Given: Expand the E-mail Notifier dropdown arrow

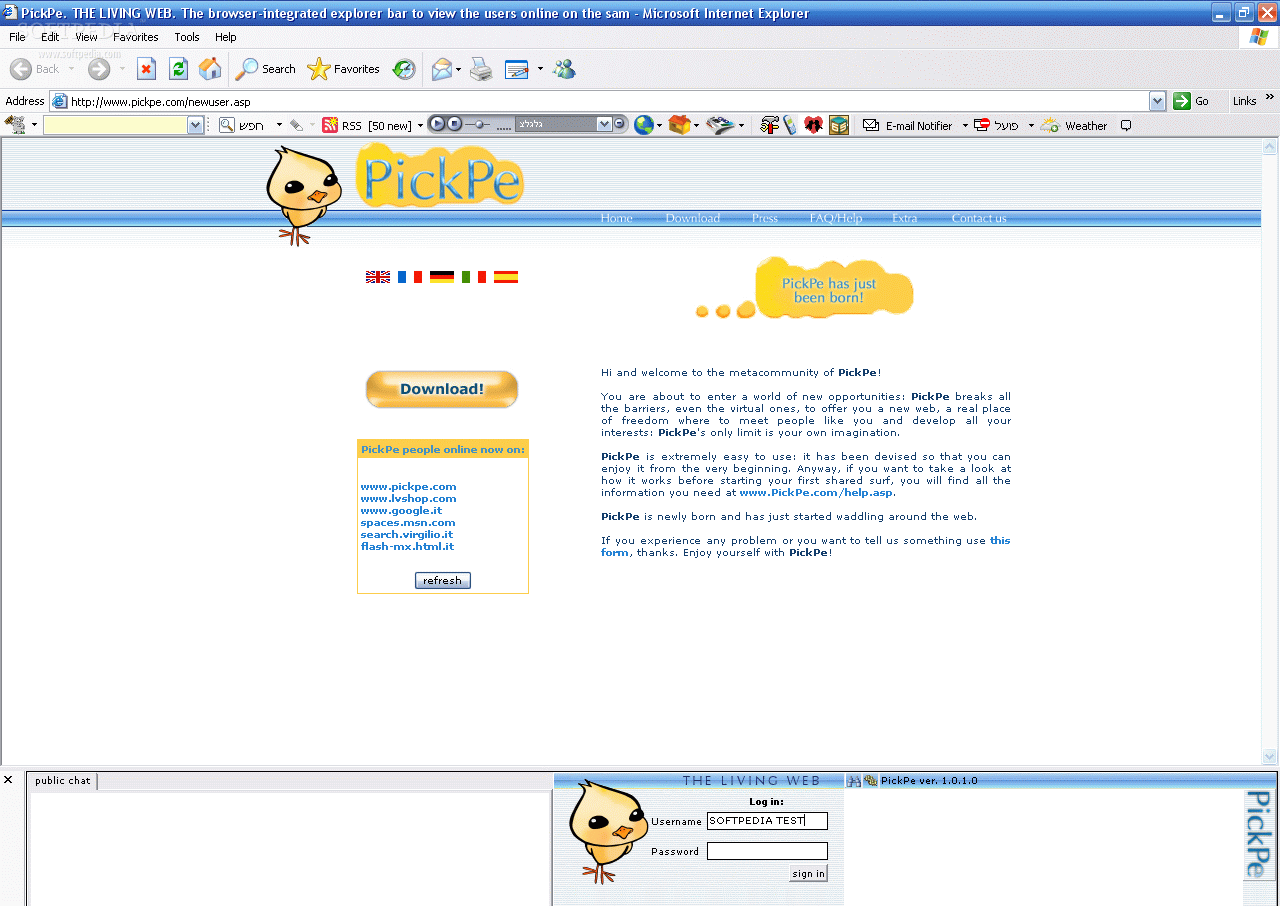Looking at the screenshot, I should [x=965, y=126].
